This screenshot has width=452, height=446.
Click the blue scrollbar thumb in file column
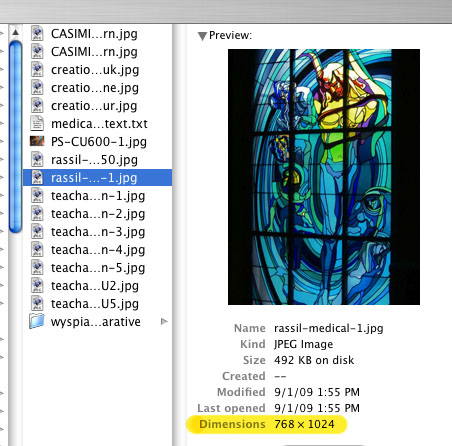coord(16,136)
